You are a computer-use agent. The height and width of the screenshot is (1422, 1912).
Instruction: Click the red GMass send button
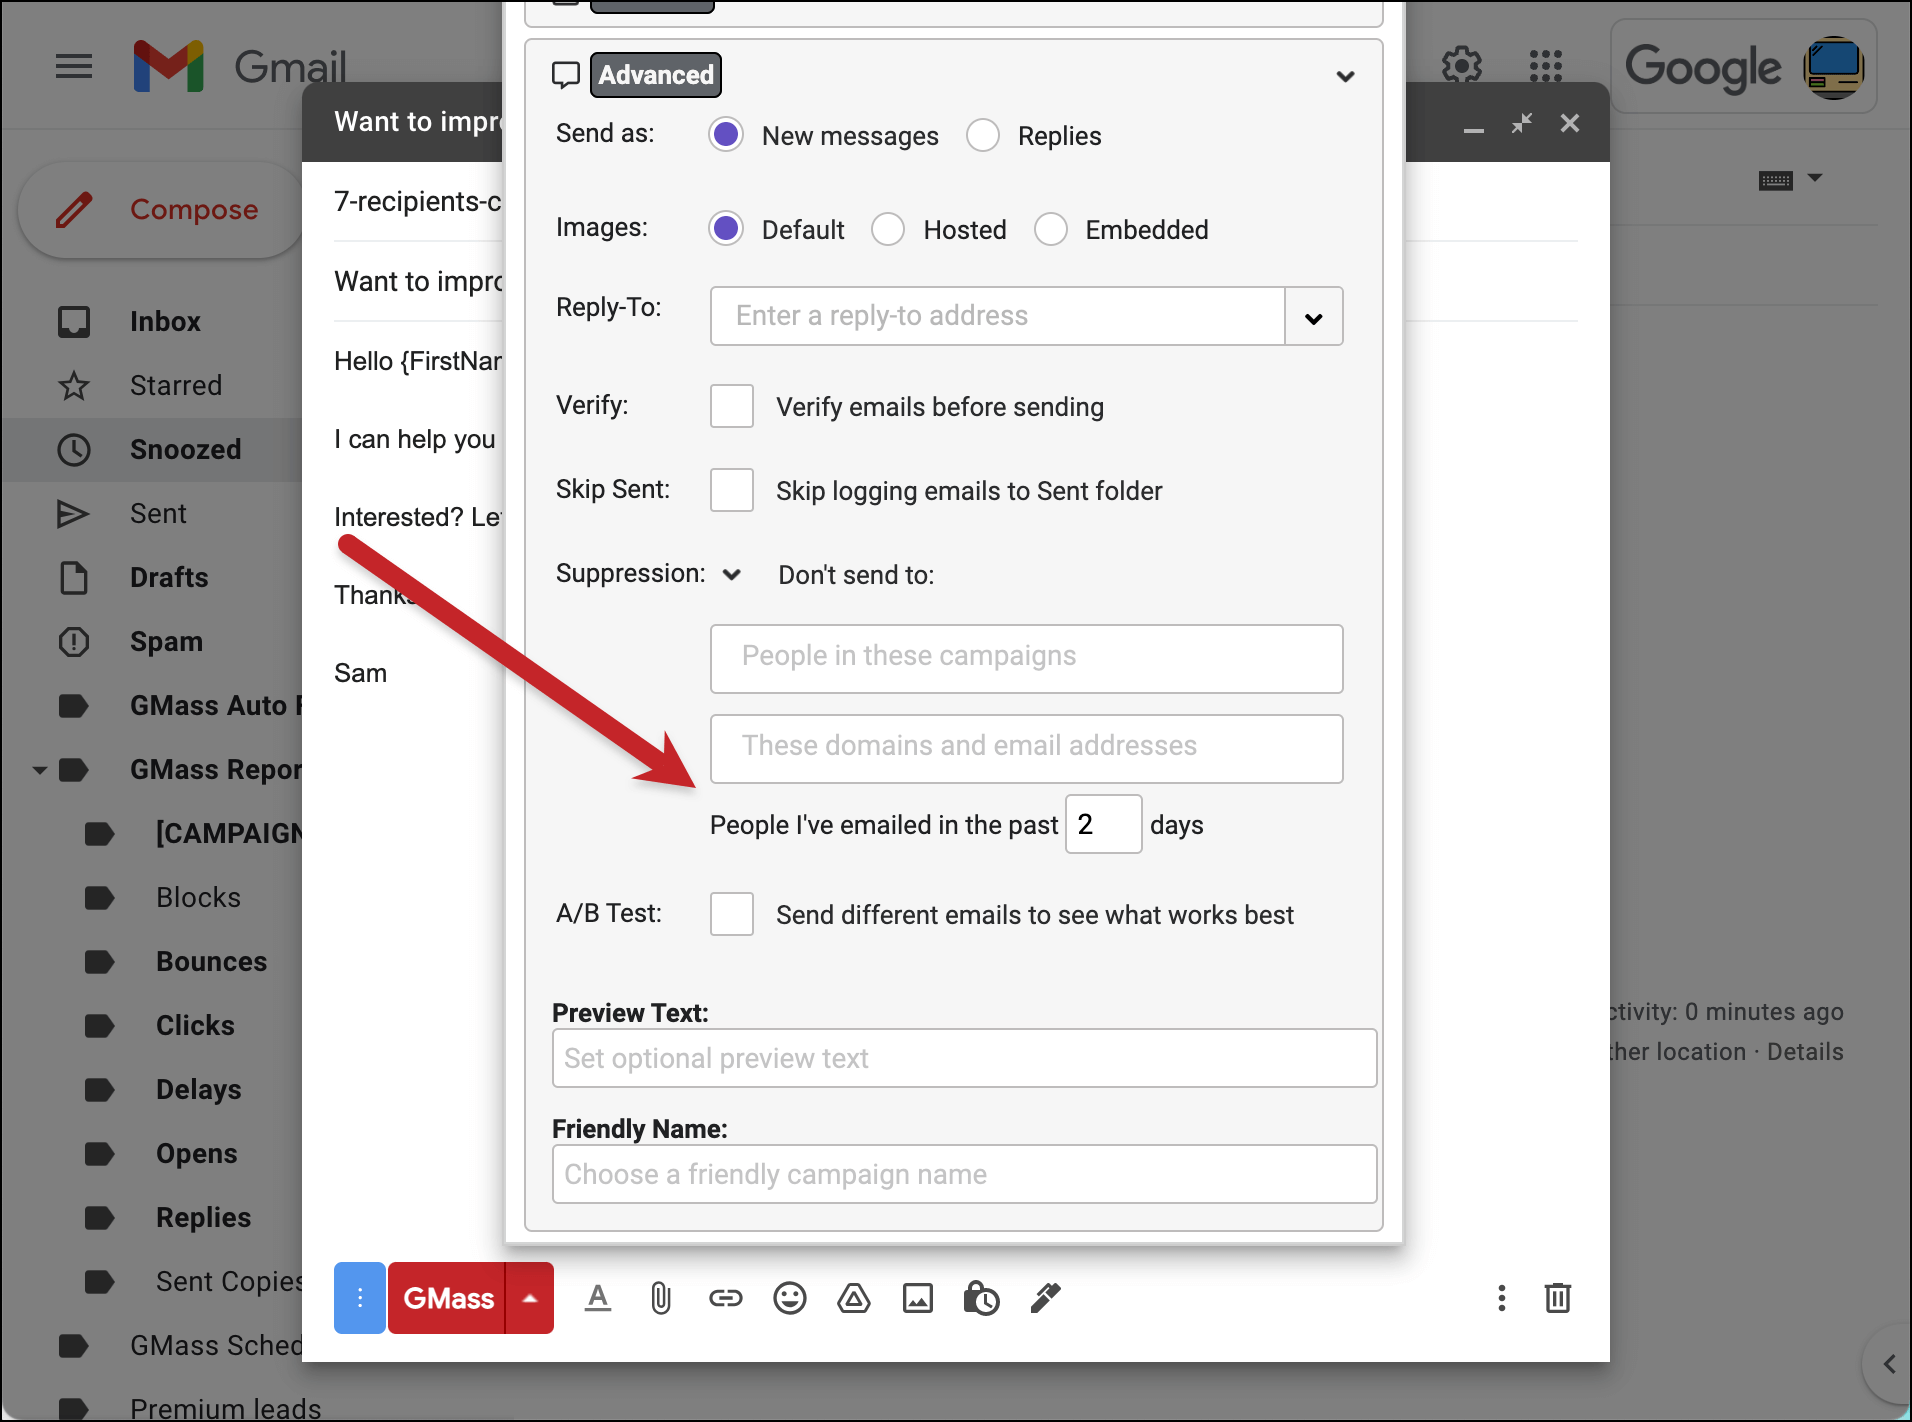(x=447, y=1298)
